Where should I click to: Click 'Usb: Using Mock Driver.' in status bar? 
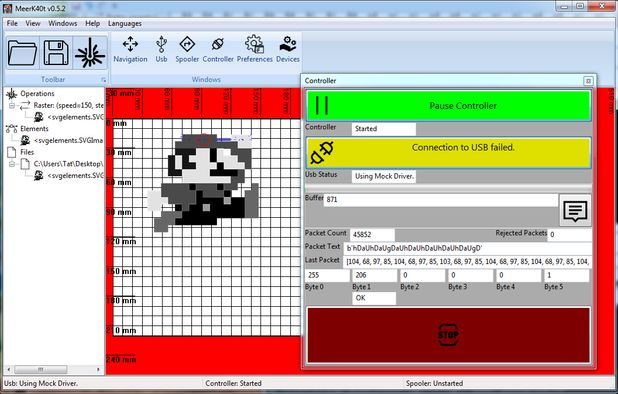click(x=41, y=383)
